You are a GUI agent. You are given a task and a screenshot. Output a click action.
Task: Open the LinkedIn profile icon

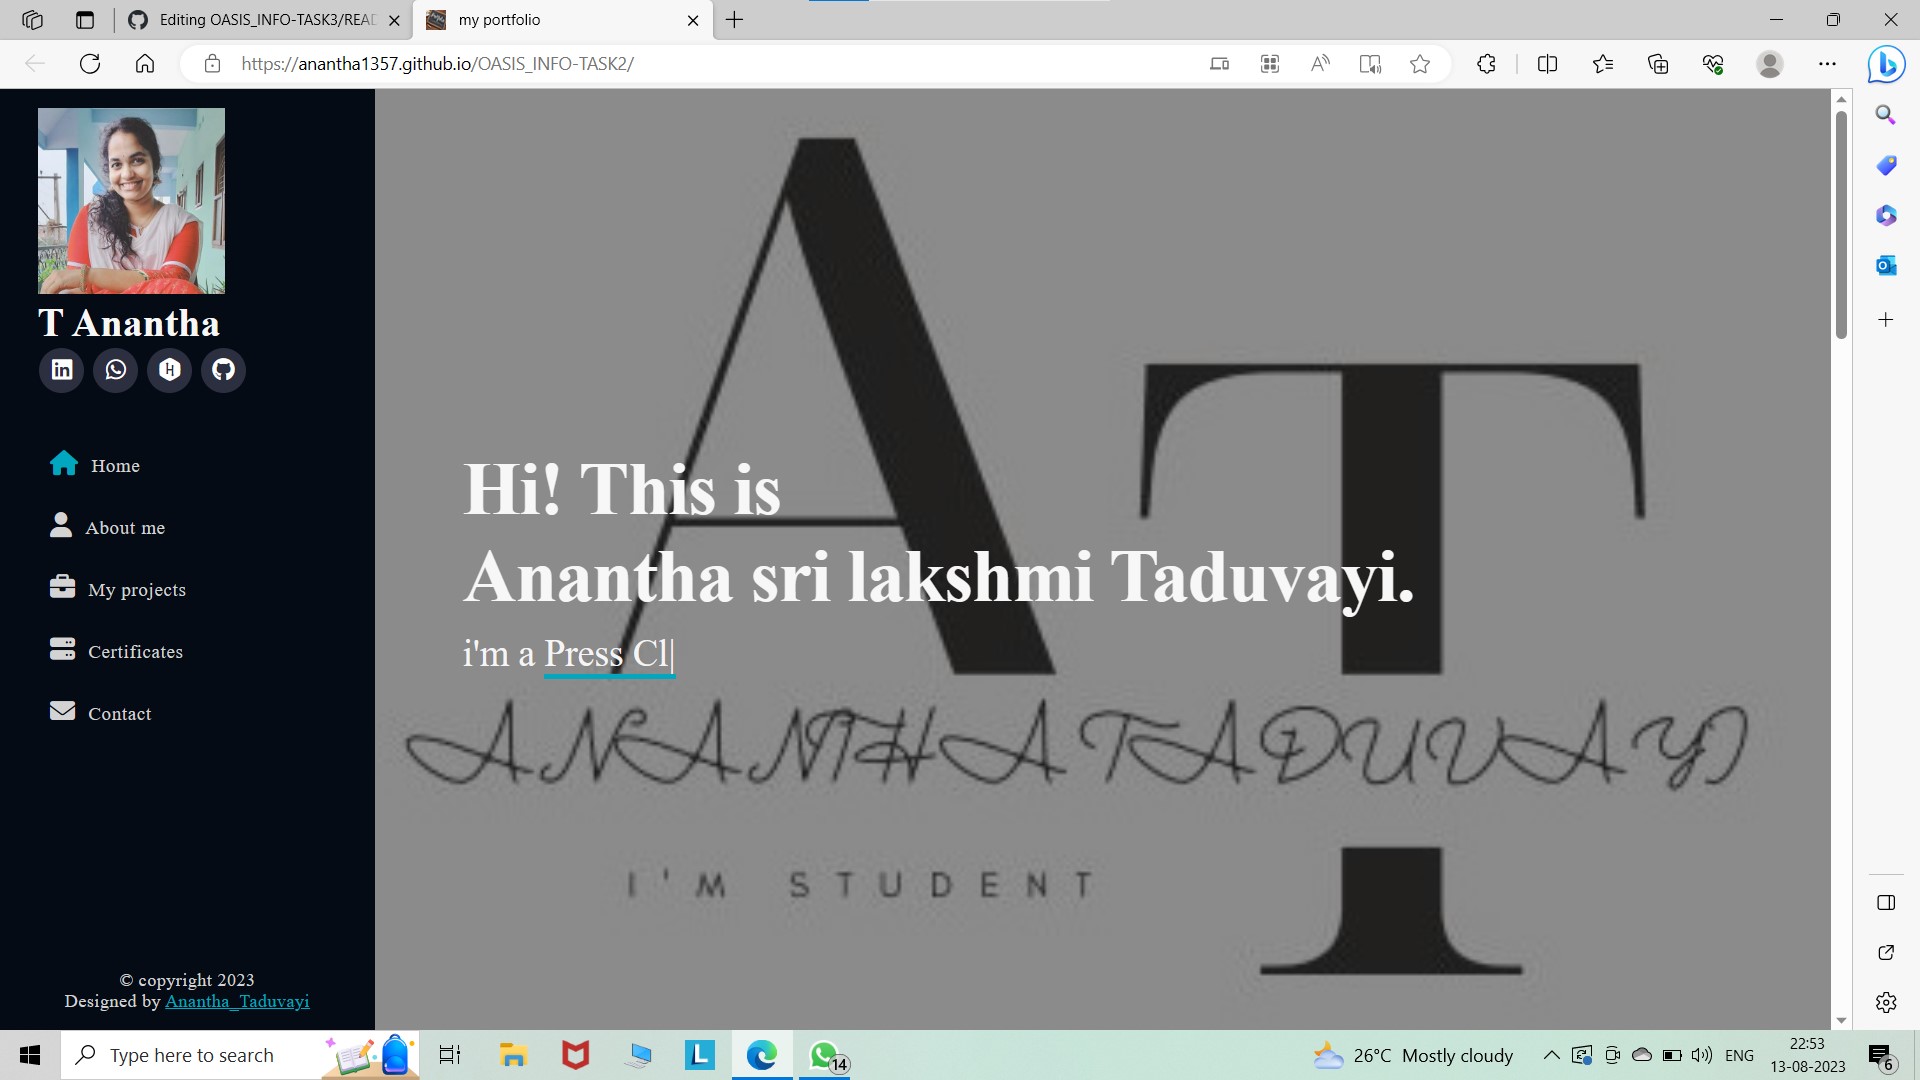pyautogui.click(x=61, y=370)
